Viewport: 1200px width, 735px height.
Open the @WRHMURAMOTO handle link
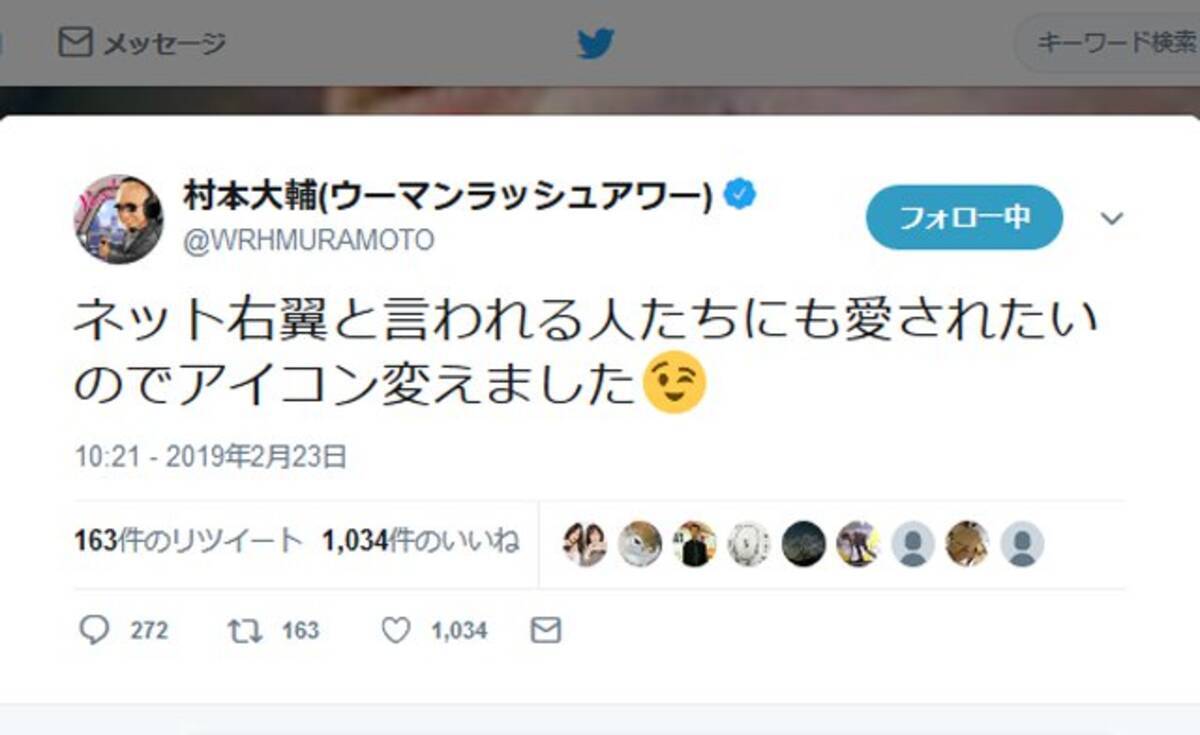tap(308, 241)
